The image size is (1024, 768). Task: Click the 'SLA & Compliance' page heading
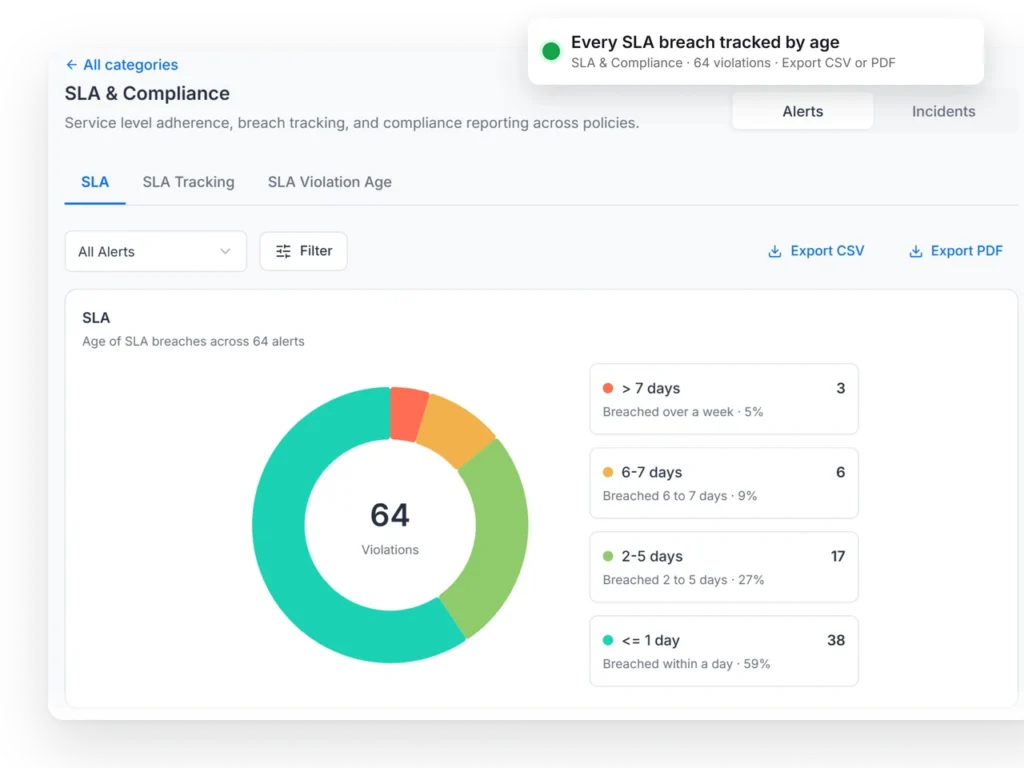point(147,93)
